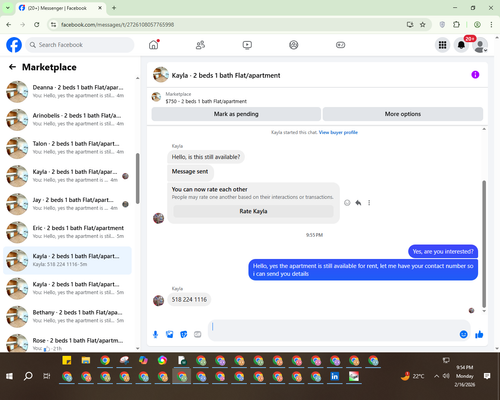
Task: Open the purple conversation information icon
Action: coord(475,75)
